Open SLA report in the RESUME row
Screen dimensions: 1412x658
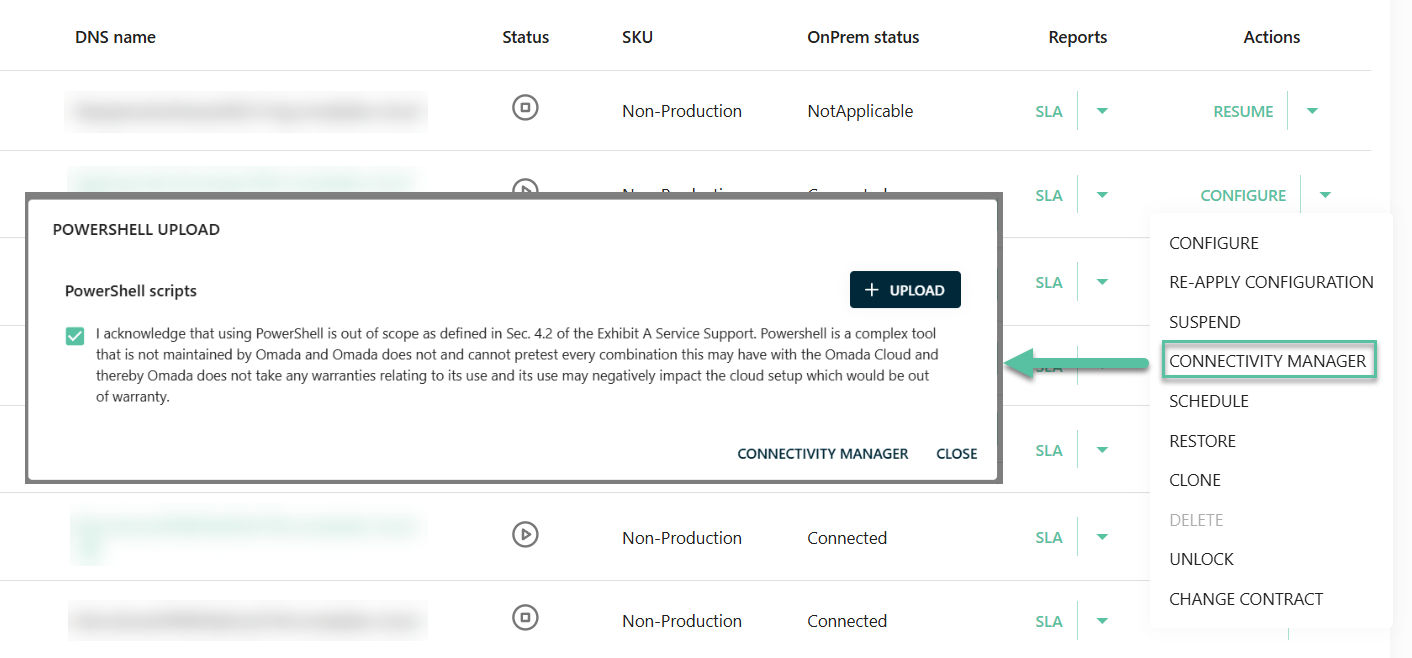[x=1049, y=111]
